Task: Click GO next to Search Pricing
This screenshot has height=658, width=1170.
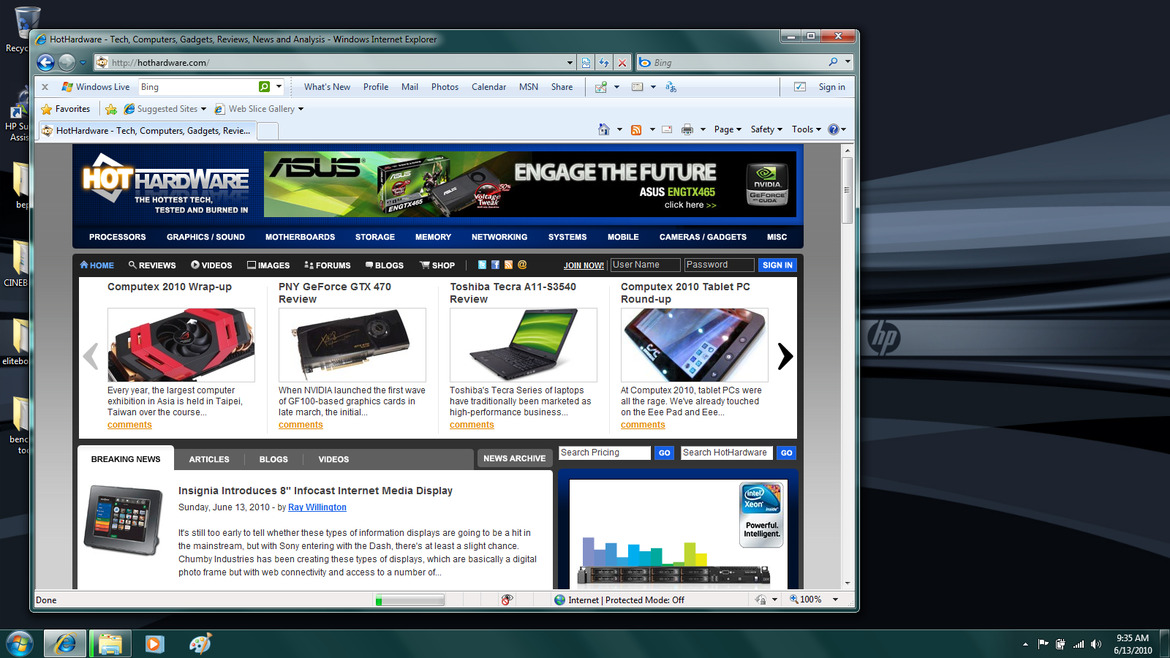Action: click(664, 453)
